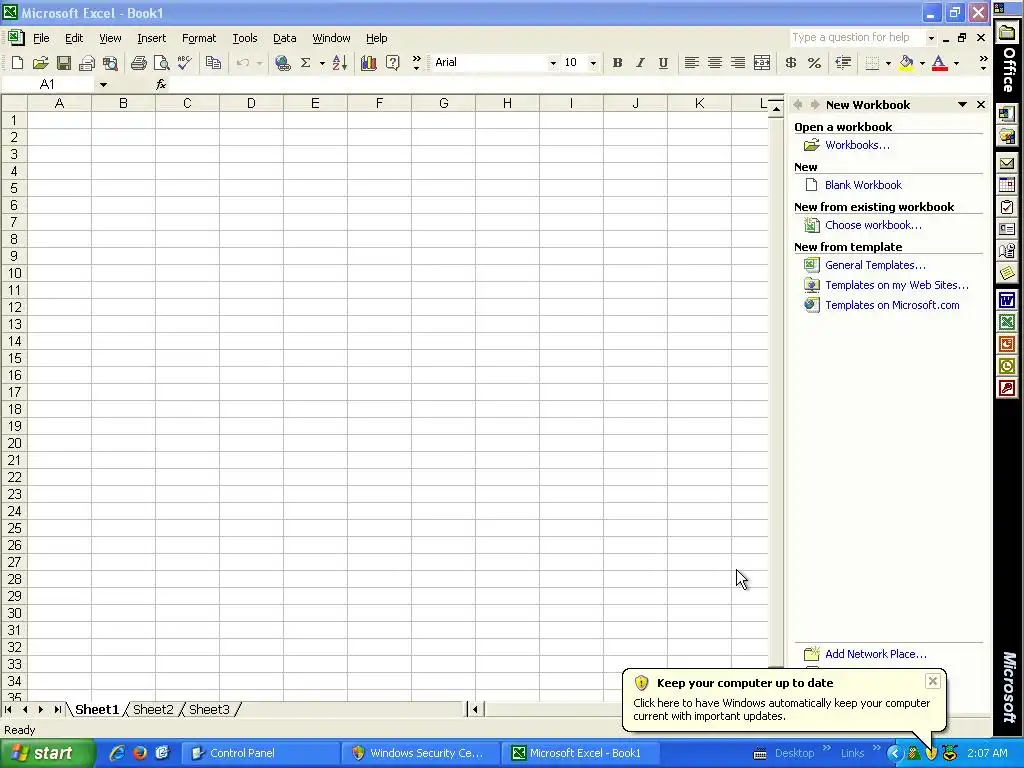
Task: Expand the AutoSum dropdown arrow
Action: coord(322,63)
